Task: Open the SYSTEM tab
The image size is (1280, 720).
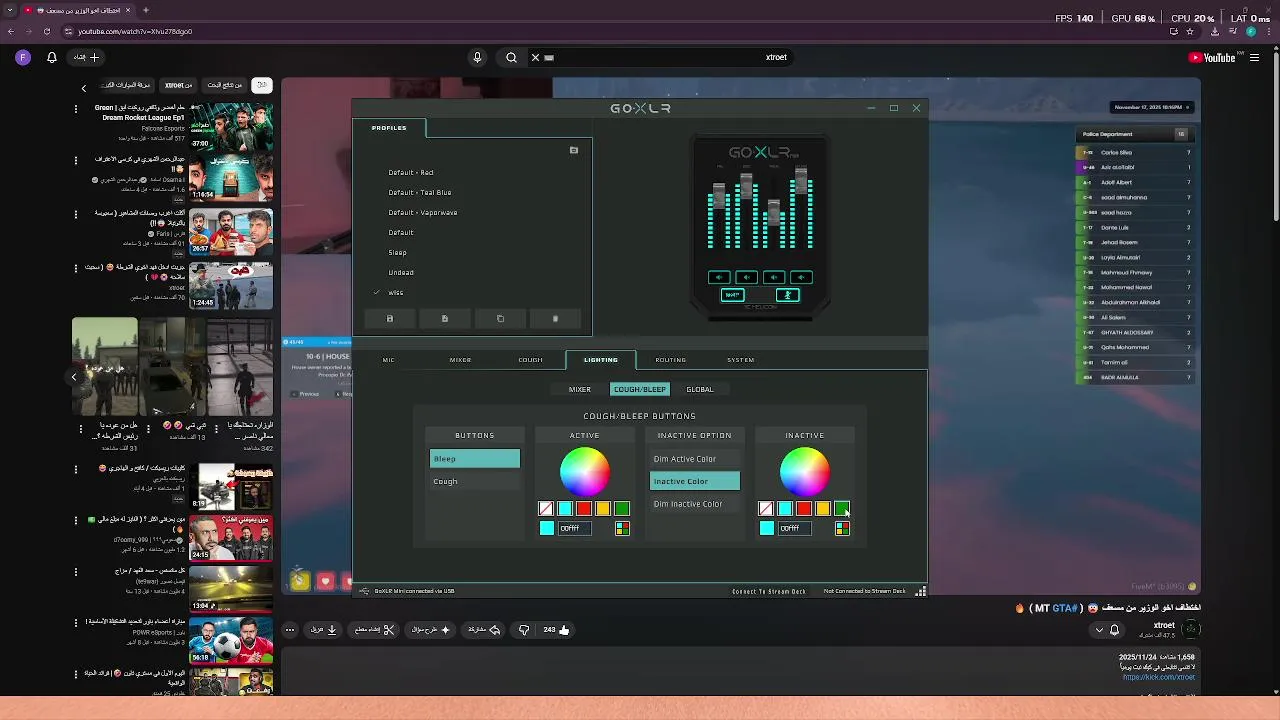Action: click(x=741, y=360)
